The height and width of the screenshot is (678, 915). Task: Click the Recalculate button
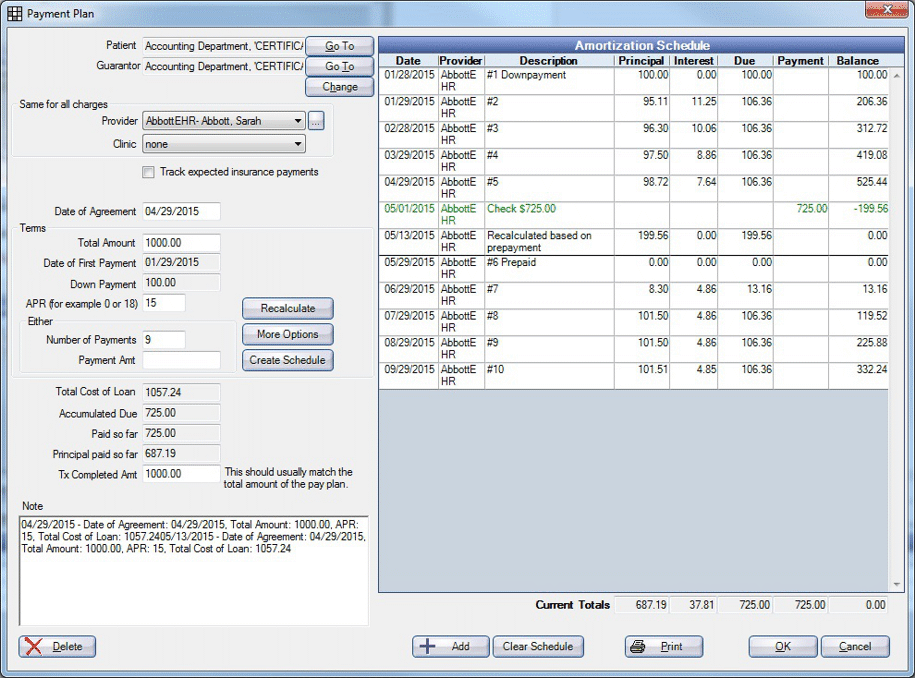pyautogui.click(x=287, y=309)
